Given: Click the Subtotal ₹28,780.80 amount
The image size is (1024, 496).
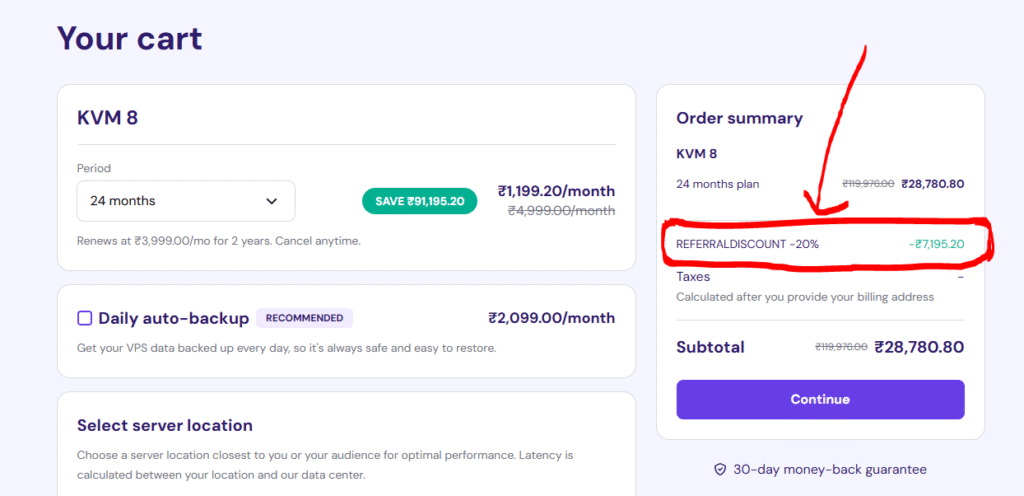Looking at the screenshot, I should click(918, 347).
